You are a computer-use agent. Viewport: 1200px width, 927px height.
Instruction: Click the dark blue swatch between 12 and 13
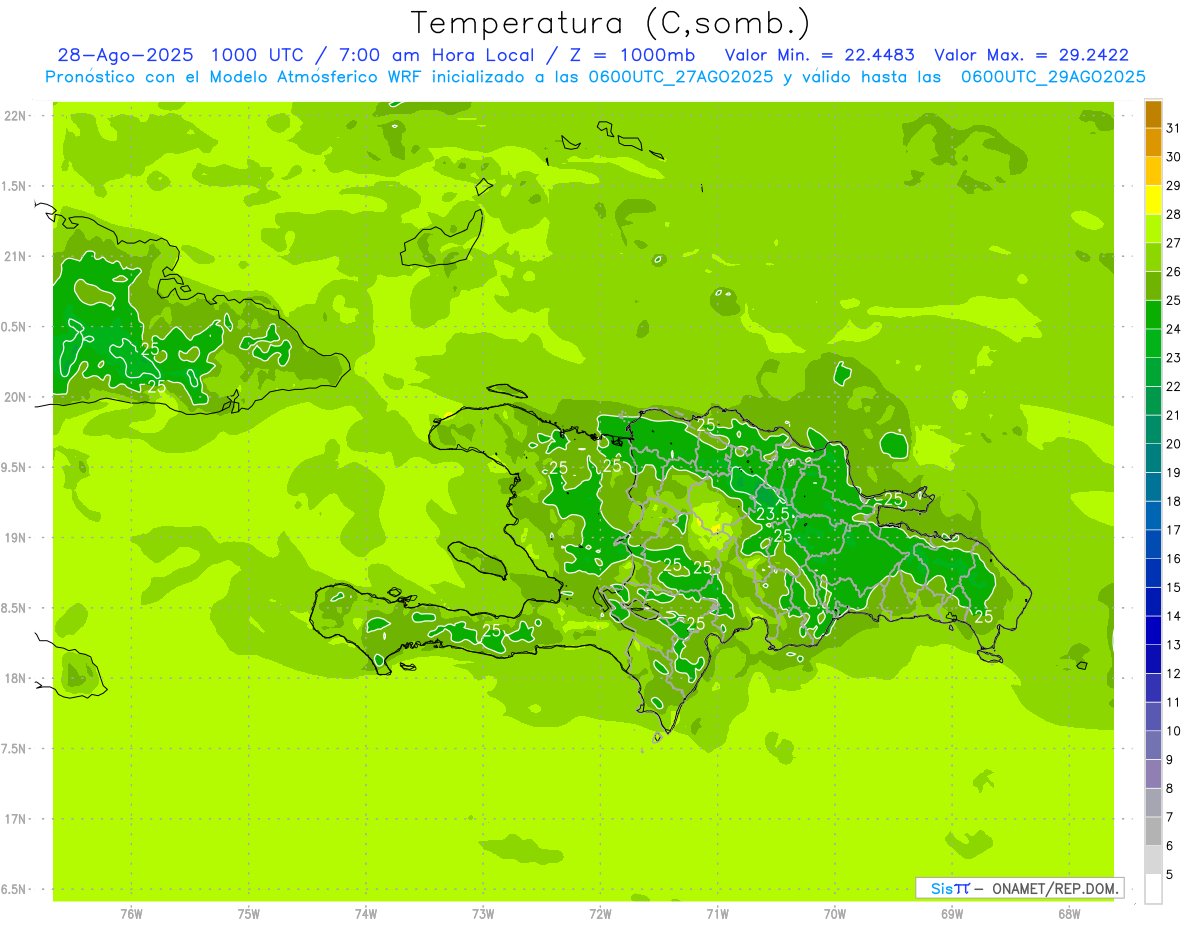click(1153, 659)
